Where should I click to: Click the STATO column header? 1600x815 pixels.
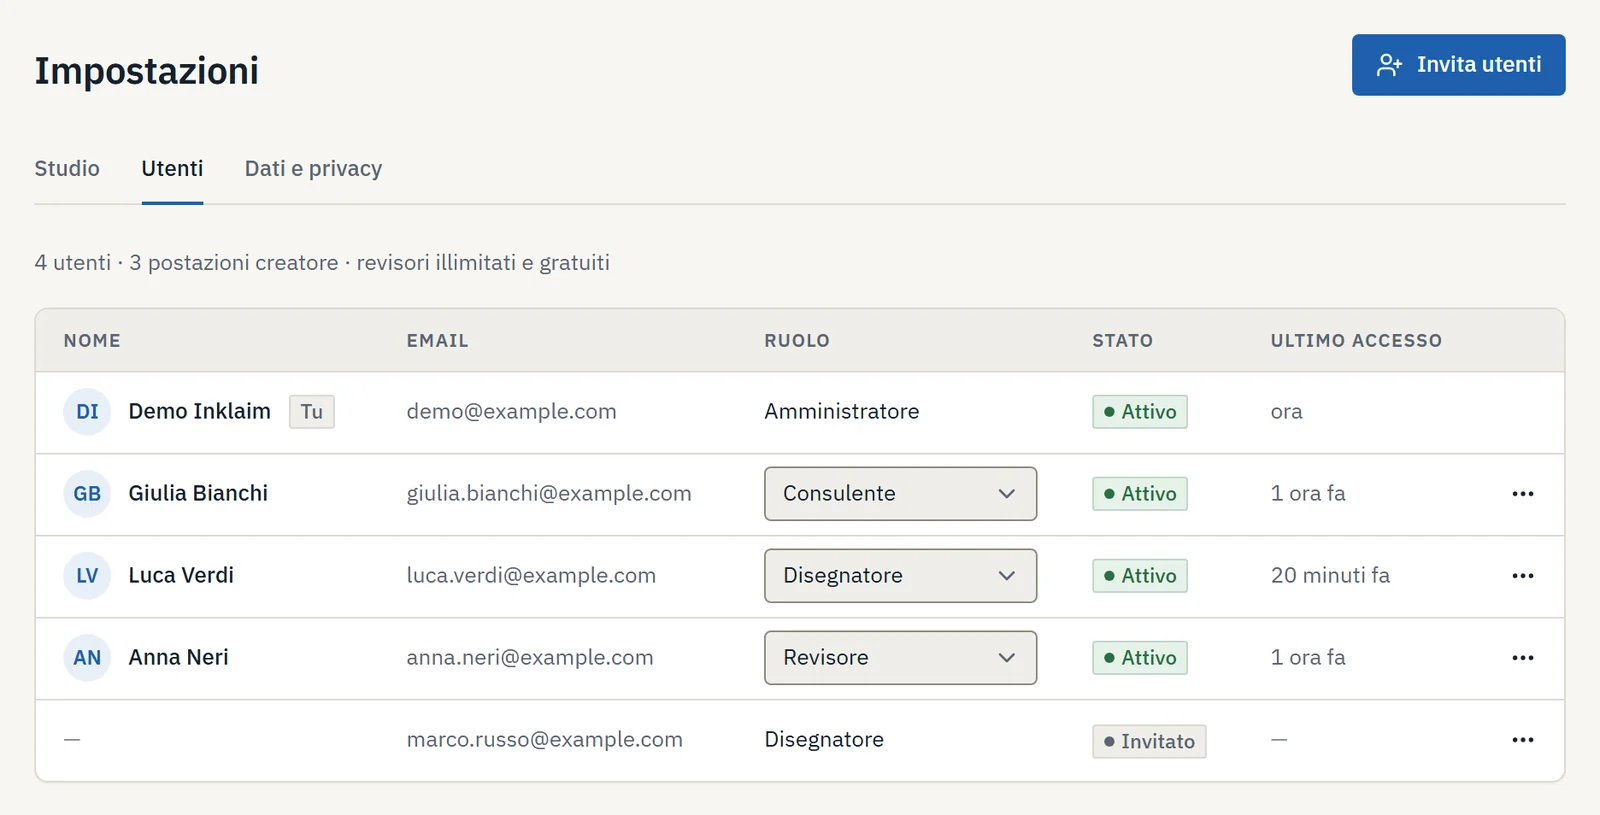1122,341
